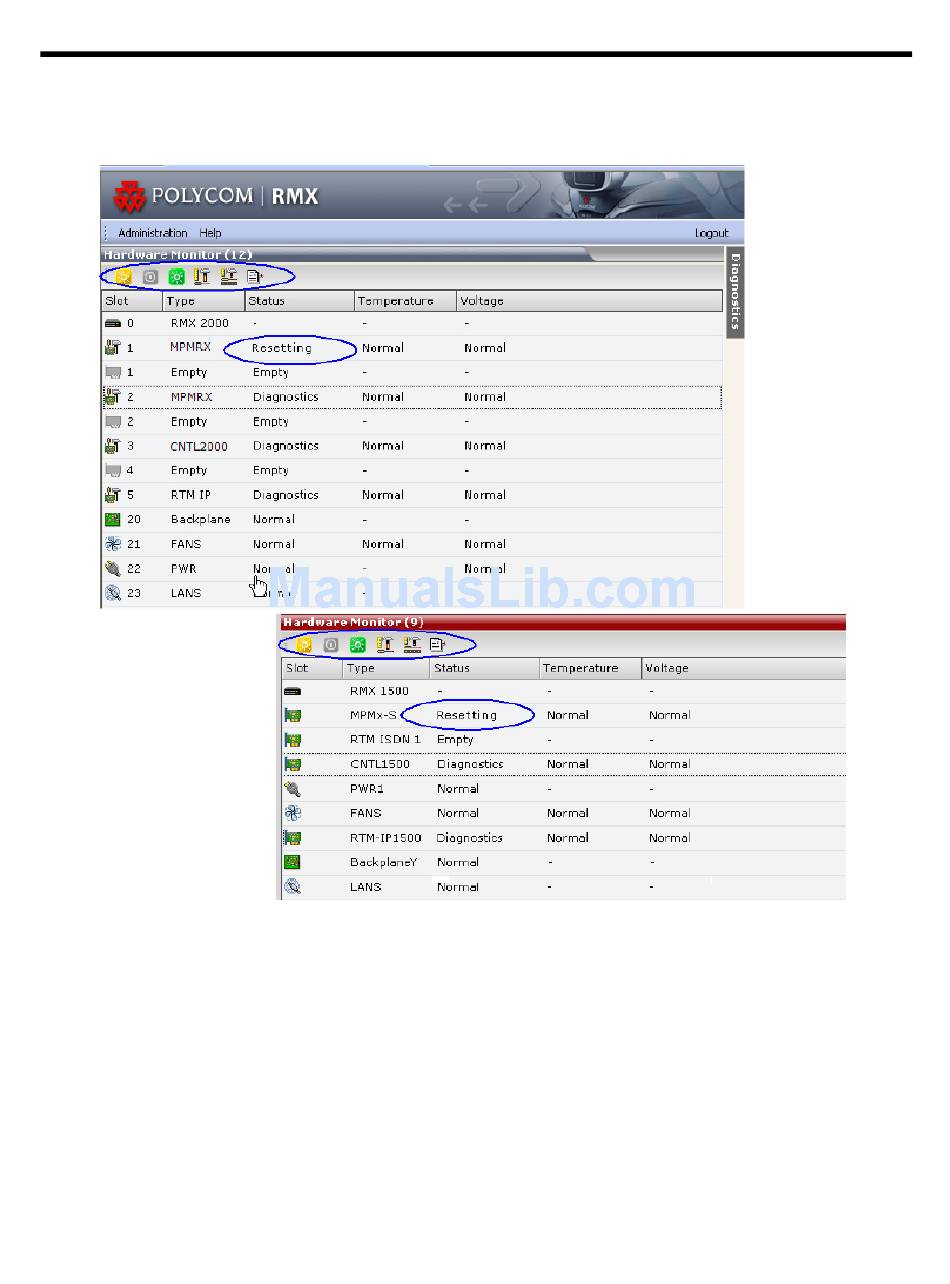
Task: Select the 'RTM-IP1500' type cell
Action: click(x=386, y=838)
